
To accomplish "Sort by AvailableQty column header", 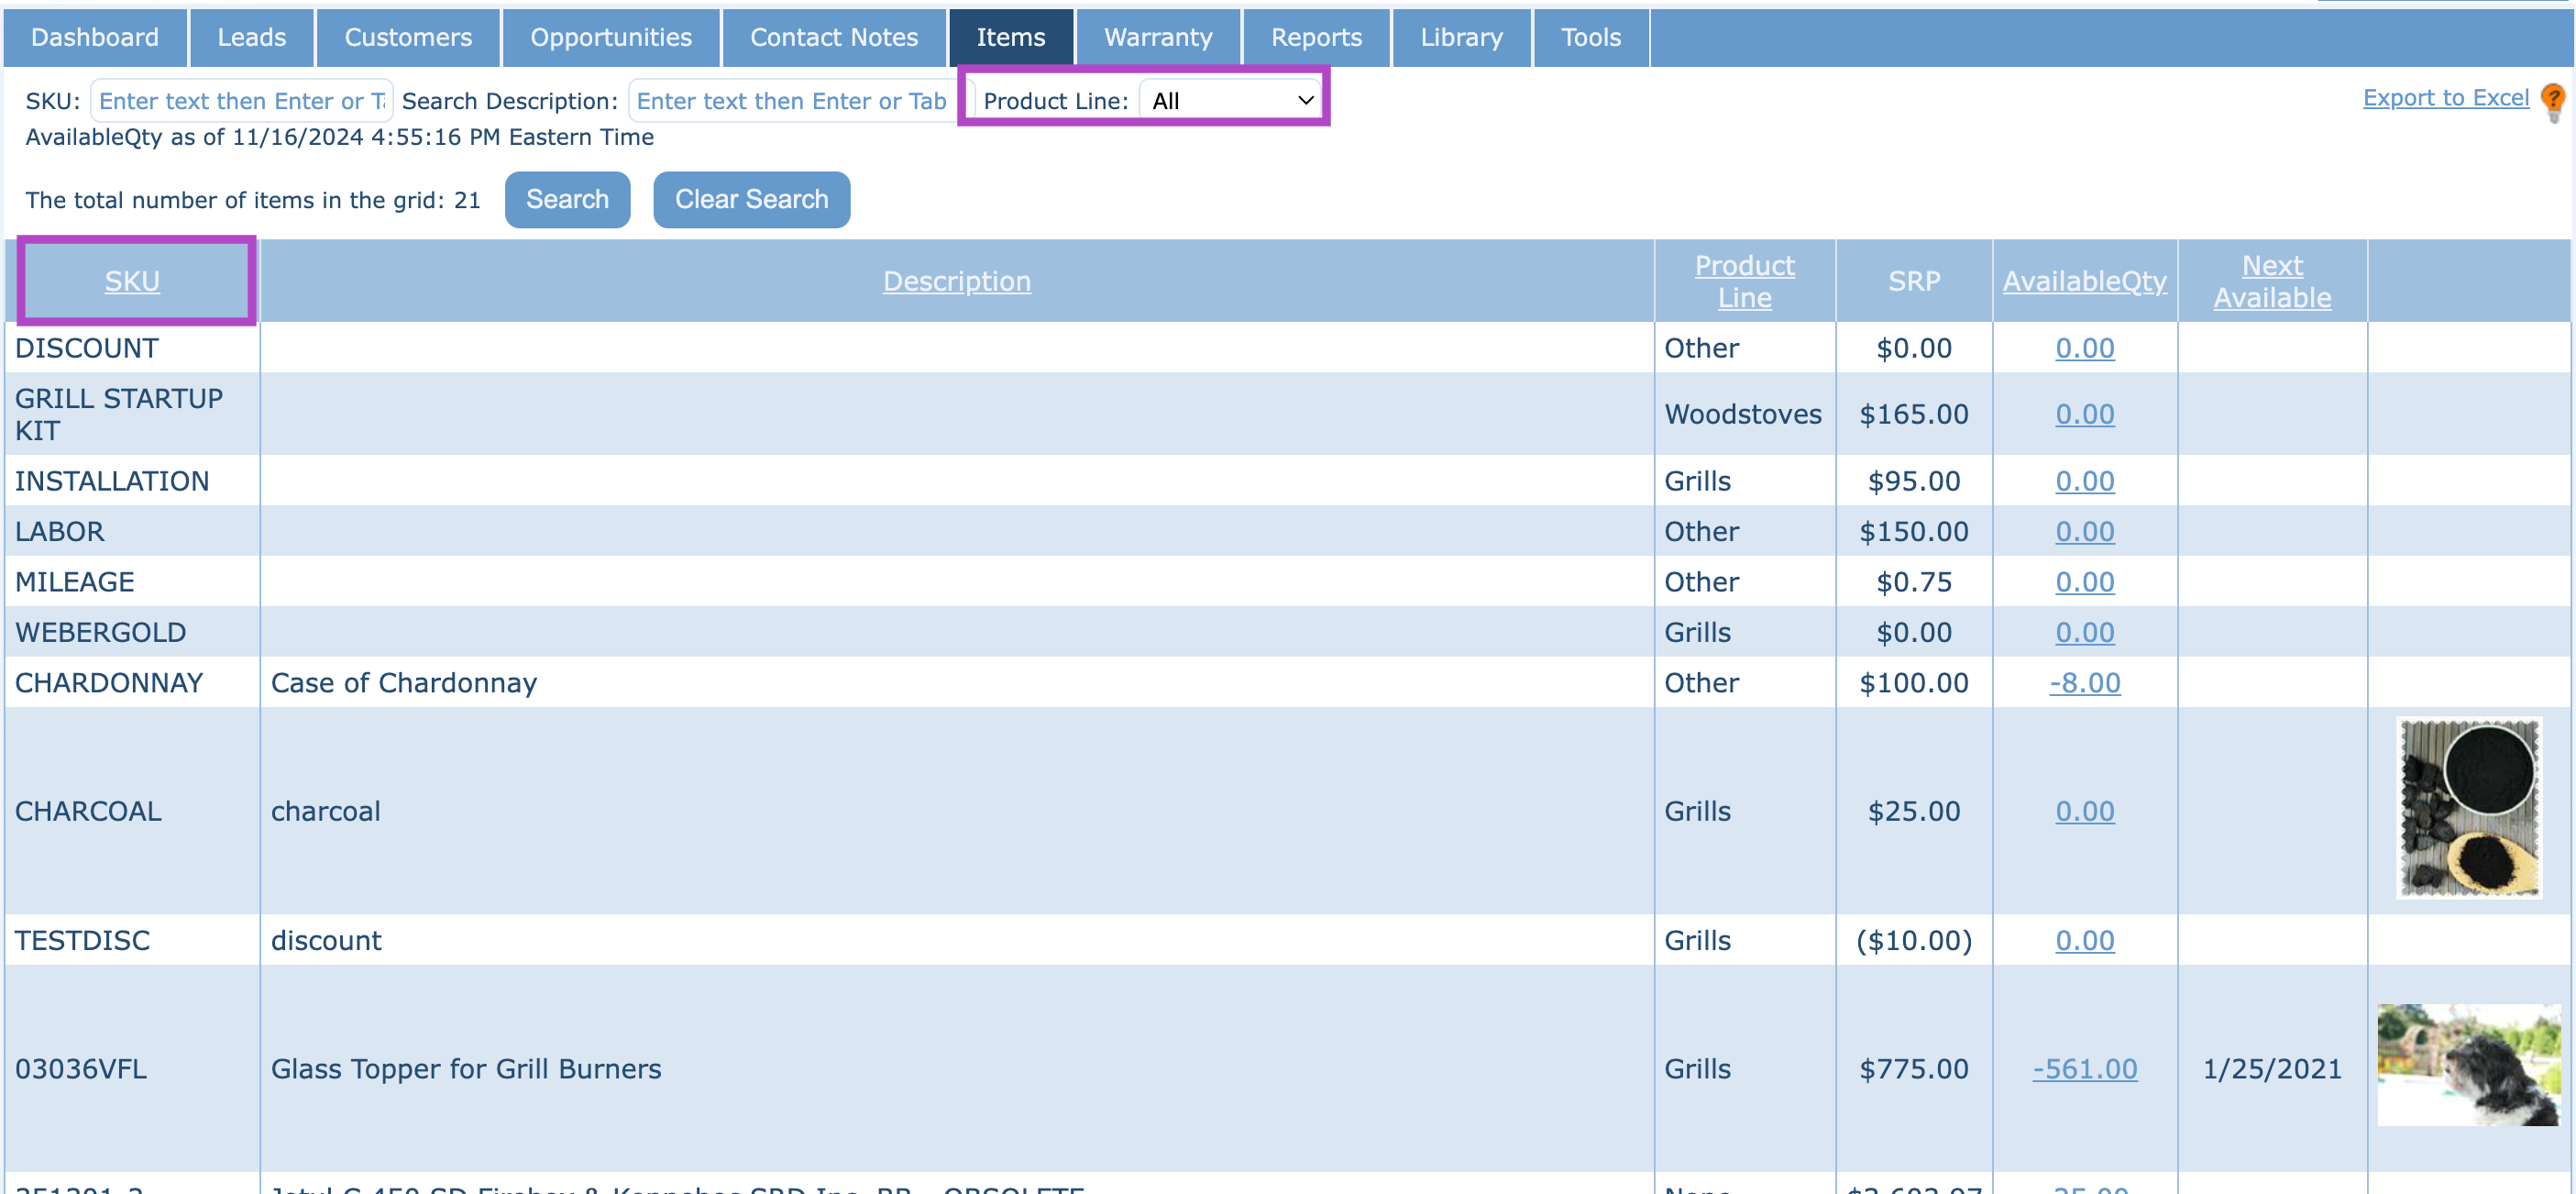I will (x=2084, y=281).
